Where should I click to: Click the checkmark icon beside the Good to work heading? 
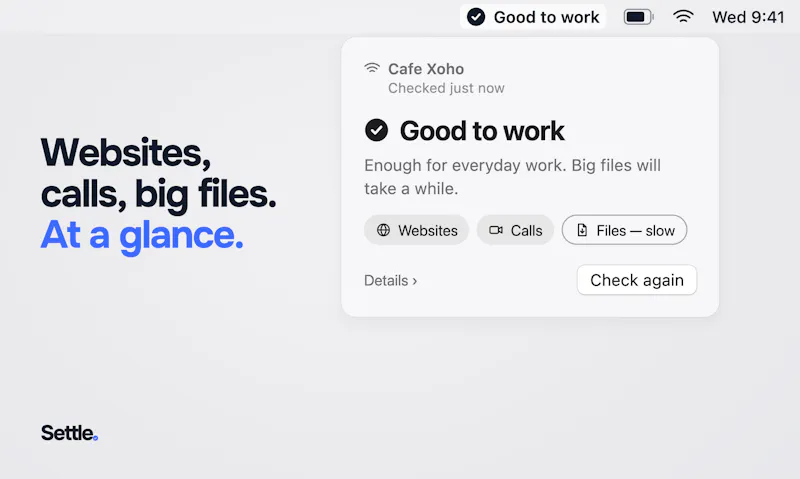click(377, 130)
